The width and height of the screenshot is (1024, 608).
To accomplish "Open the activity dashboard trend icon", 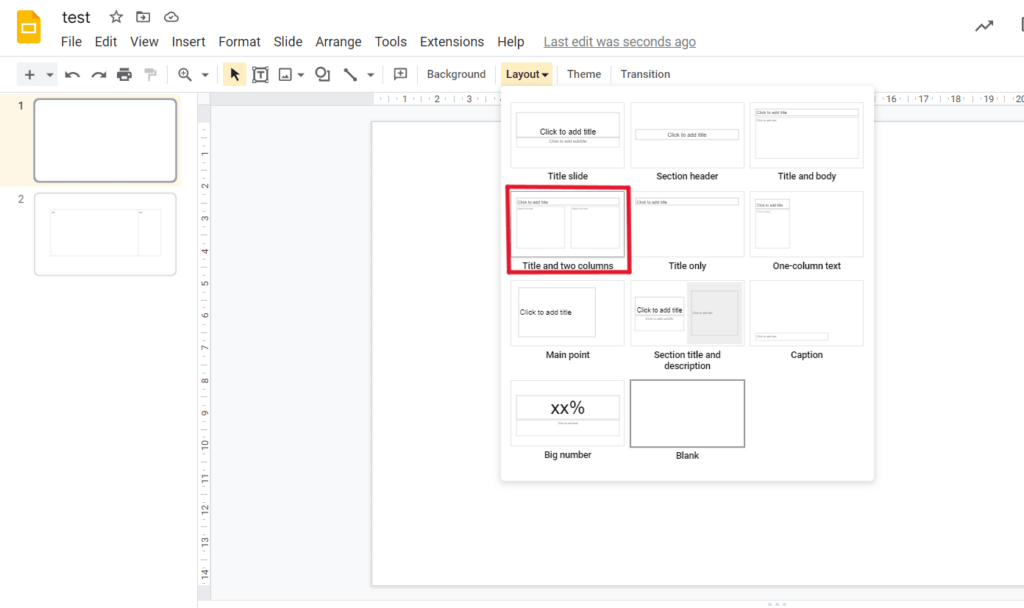I will coord(984,26).
